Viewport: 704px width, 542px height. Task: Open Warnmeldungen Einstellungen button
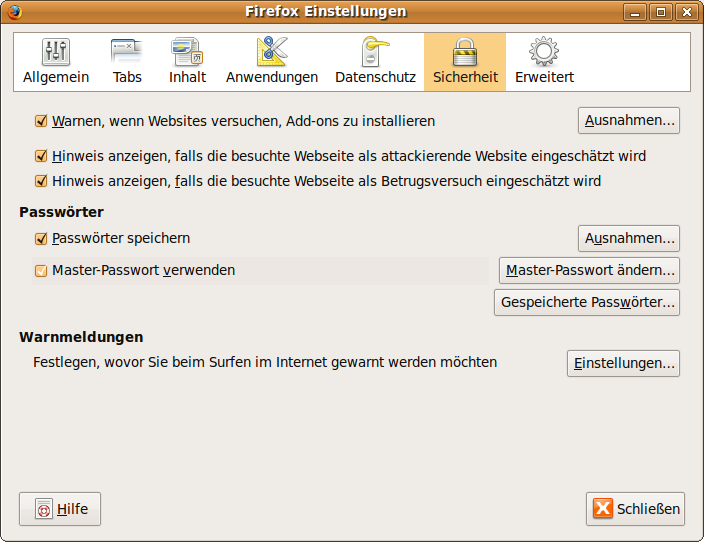click(624, 363)
